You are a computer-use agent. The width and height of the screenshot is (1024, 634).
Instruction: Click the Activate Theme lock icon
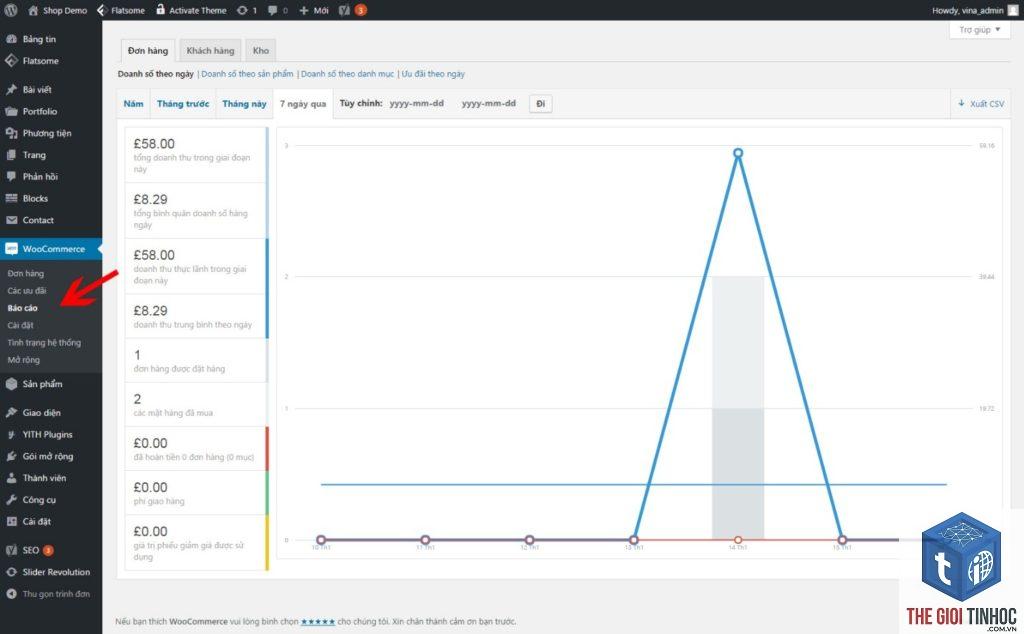[161, 9]
